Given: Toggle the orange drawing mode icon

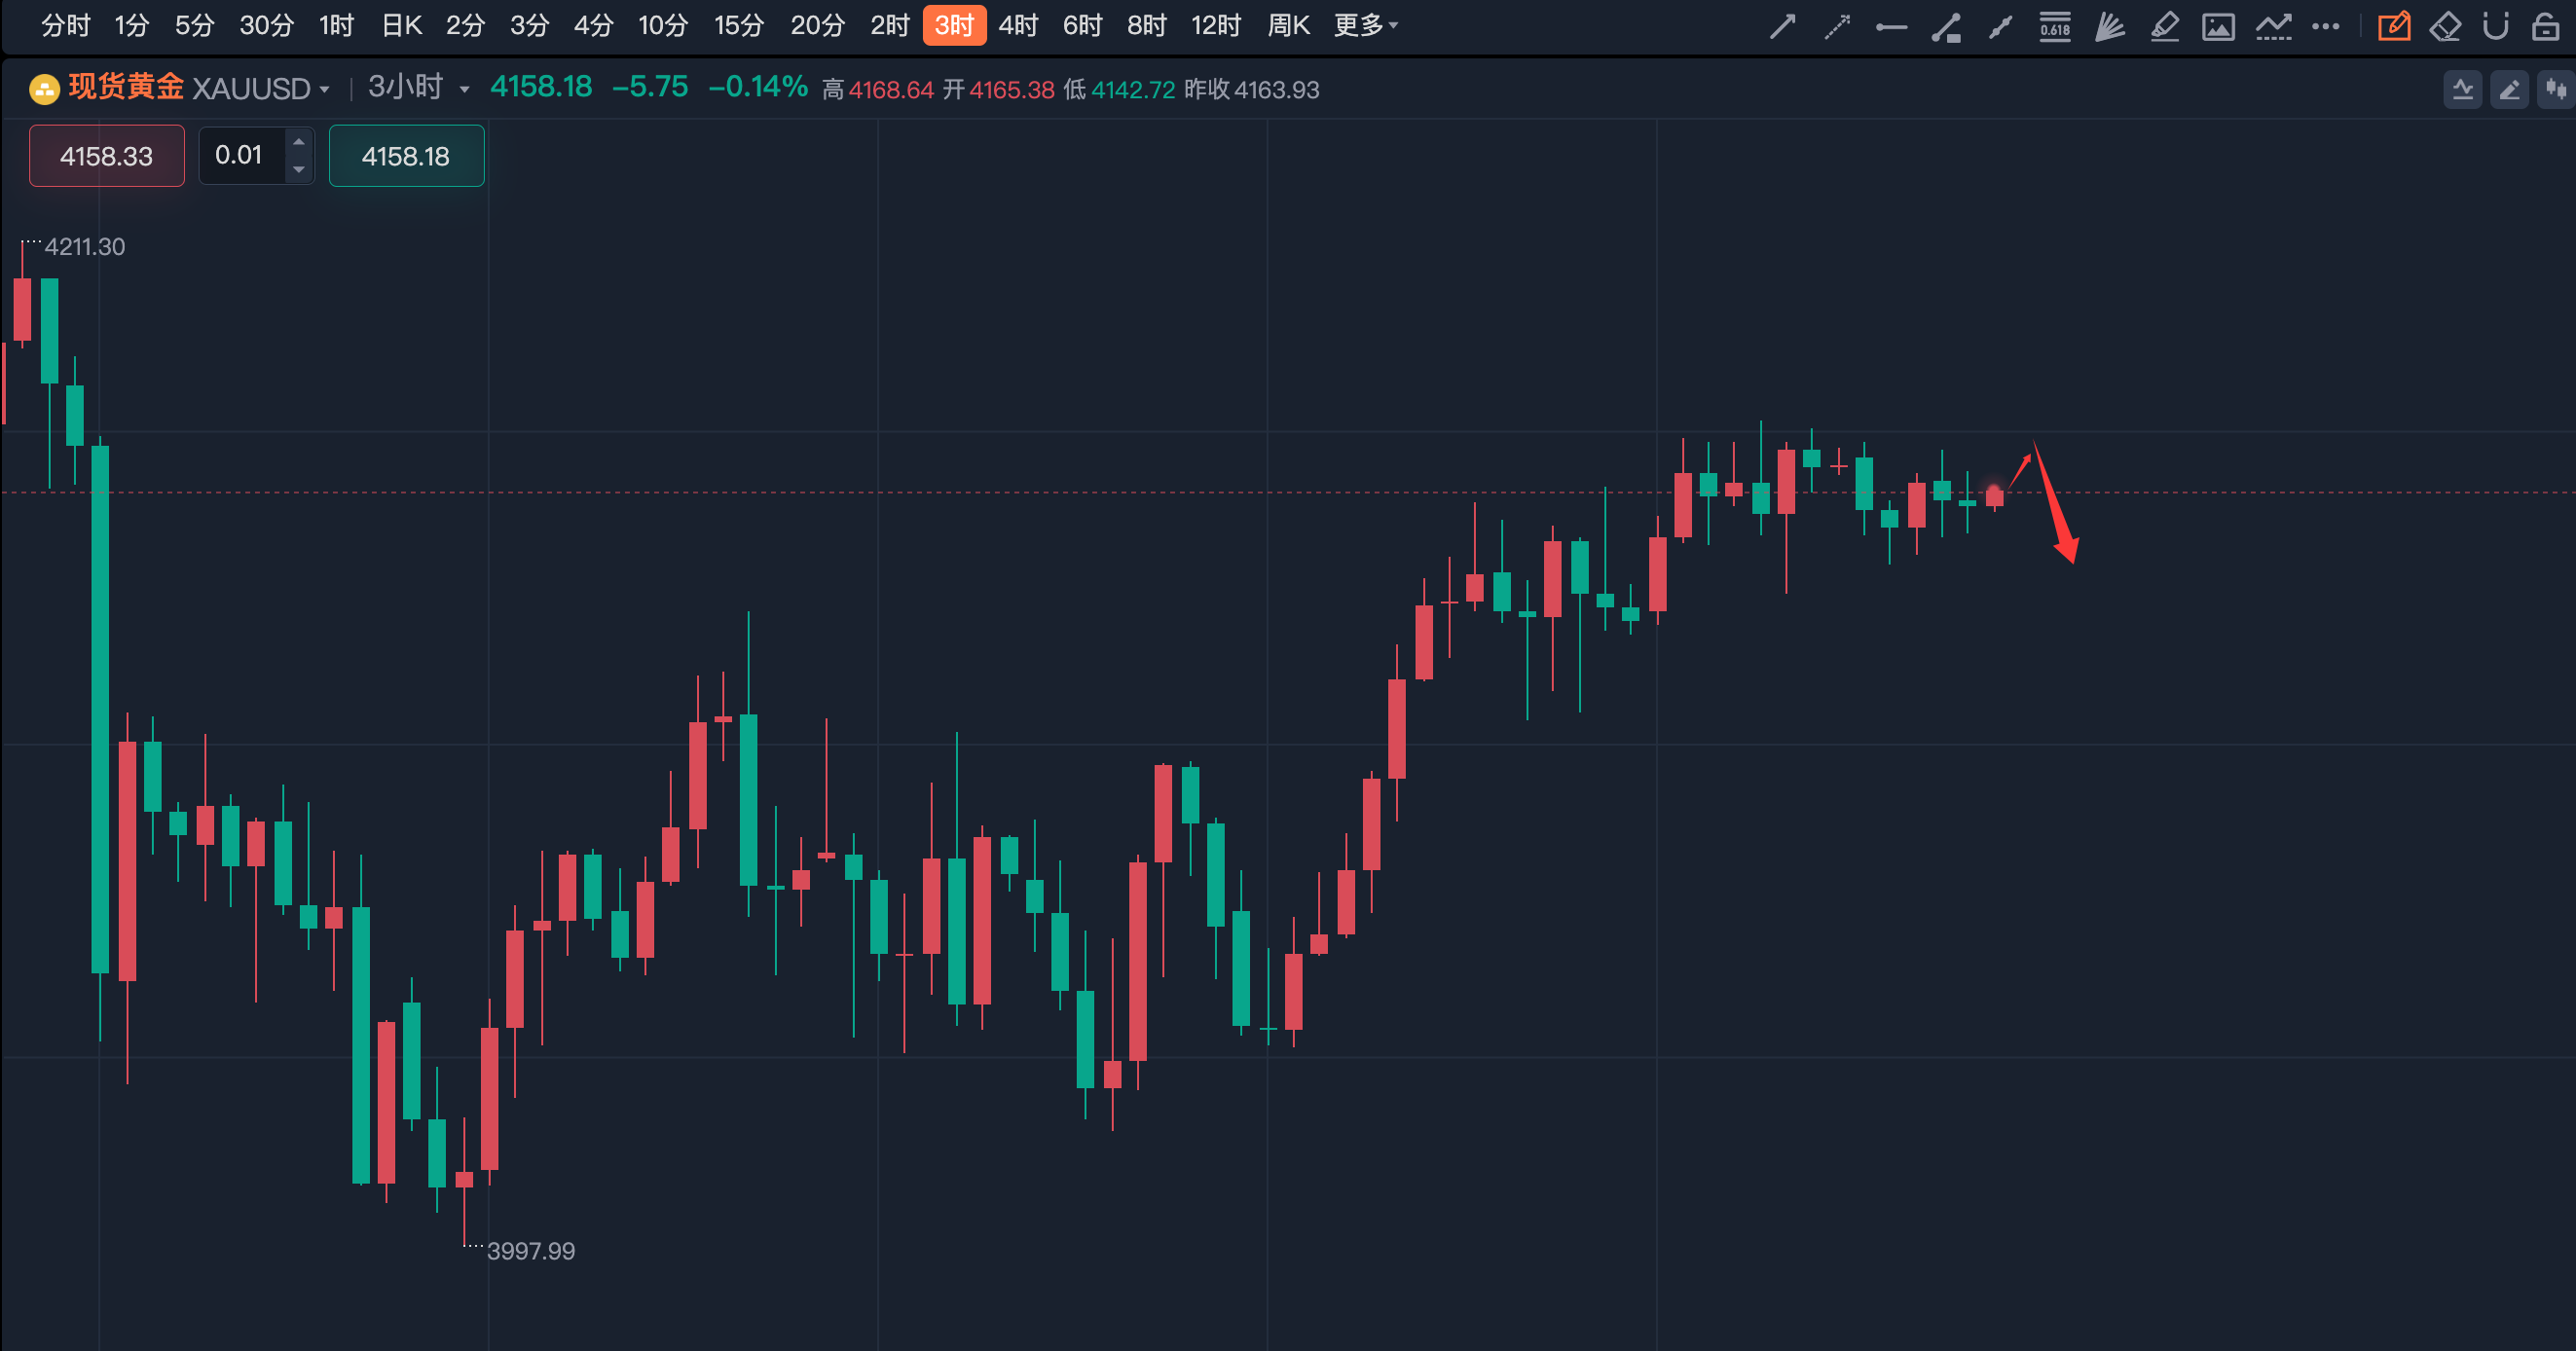Looking at the screenshot, I should pos(2394,26).
